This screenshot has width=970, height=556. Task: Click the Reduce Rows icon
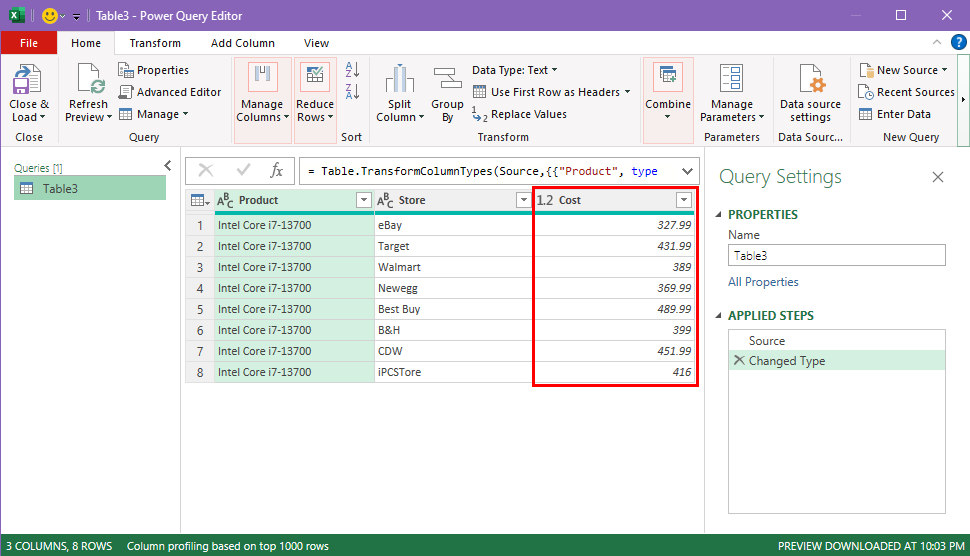click(315, 77)
